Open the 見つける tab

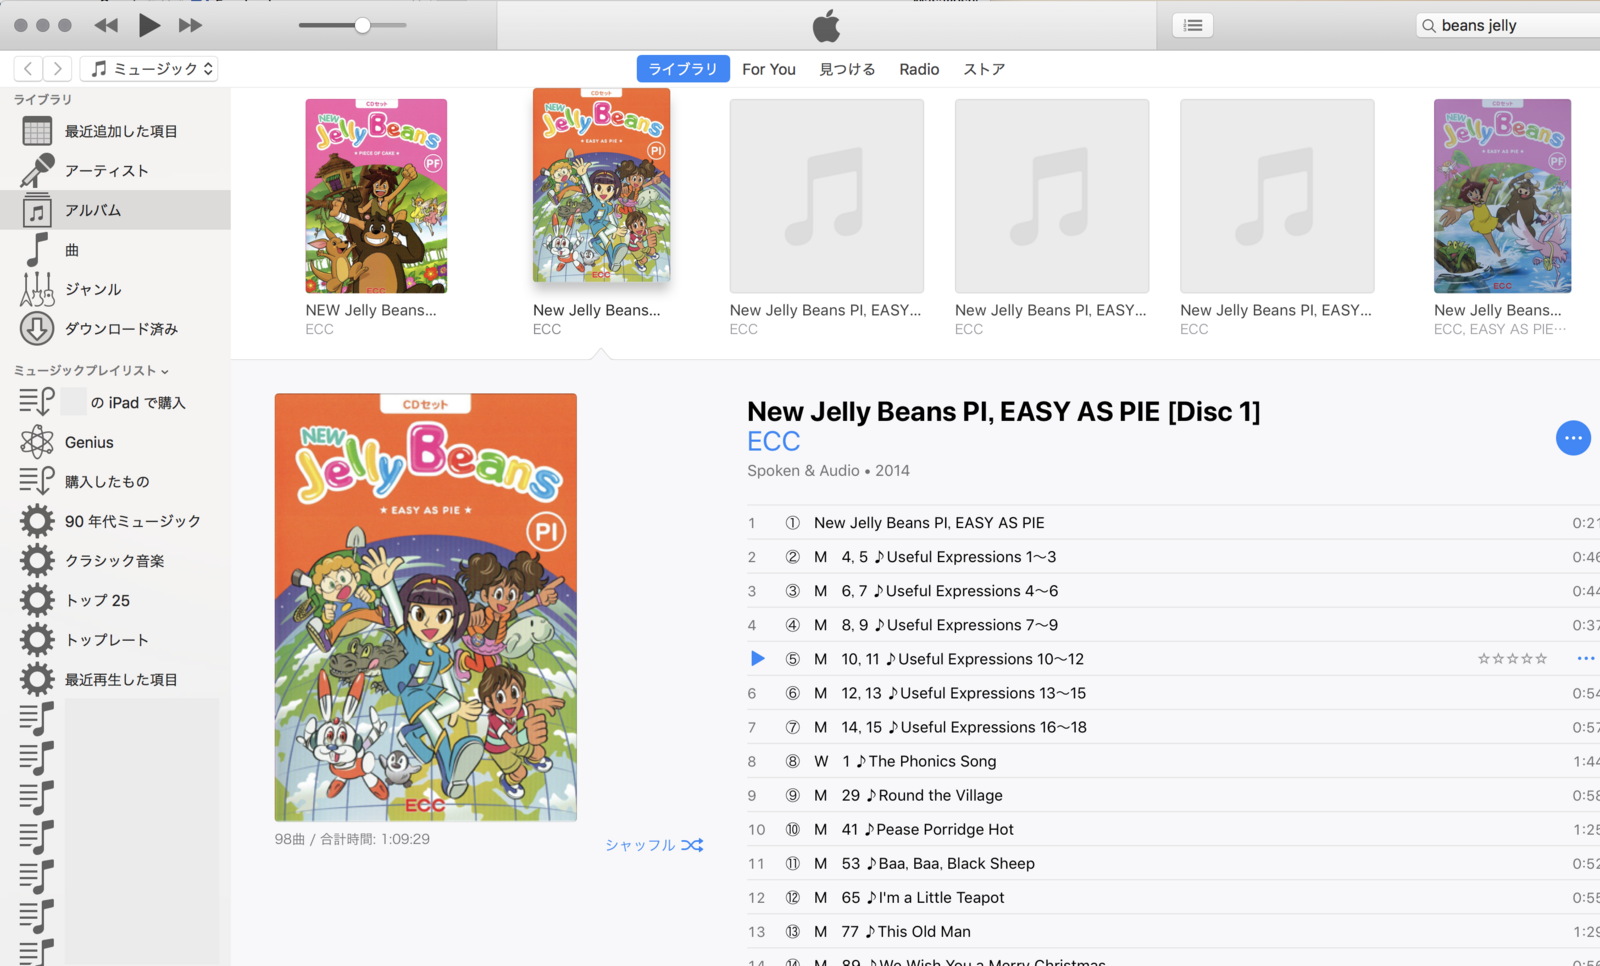pyautogui.click(x=847, y=69)
